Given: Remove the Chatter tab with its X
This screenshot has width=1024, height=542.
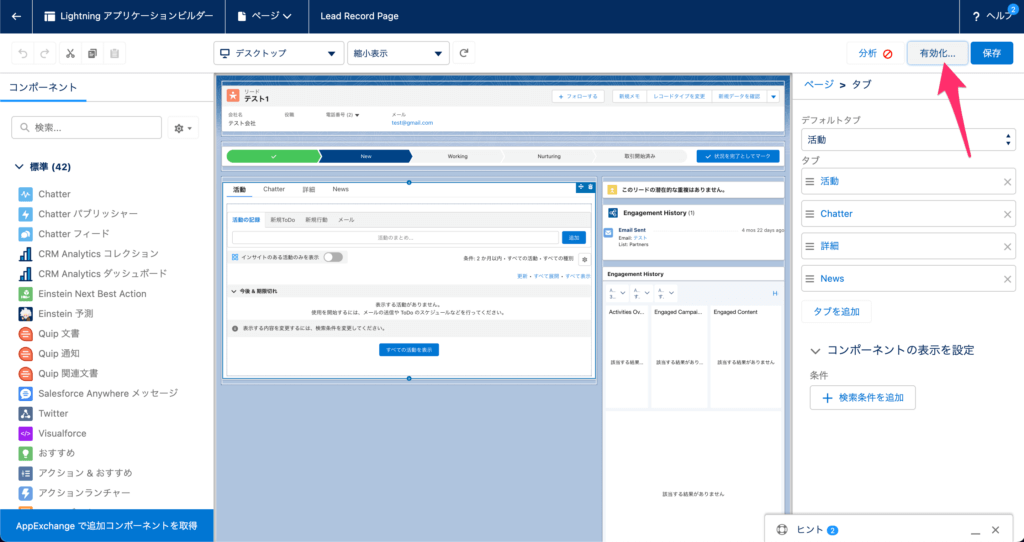Looking at the screenshot, I should tap(1007, 214).
